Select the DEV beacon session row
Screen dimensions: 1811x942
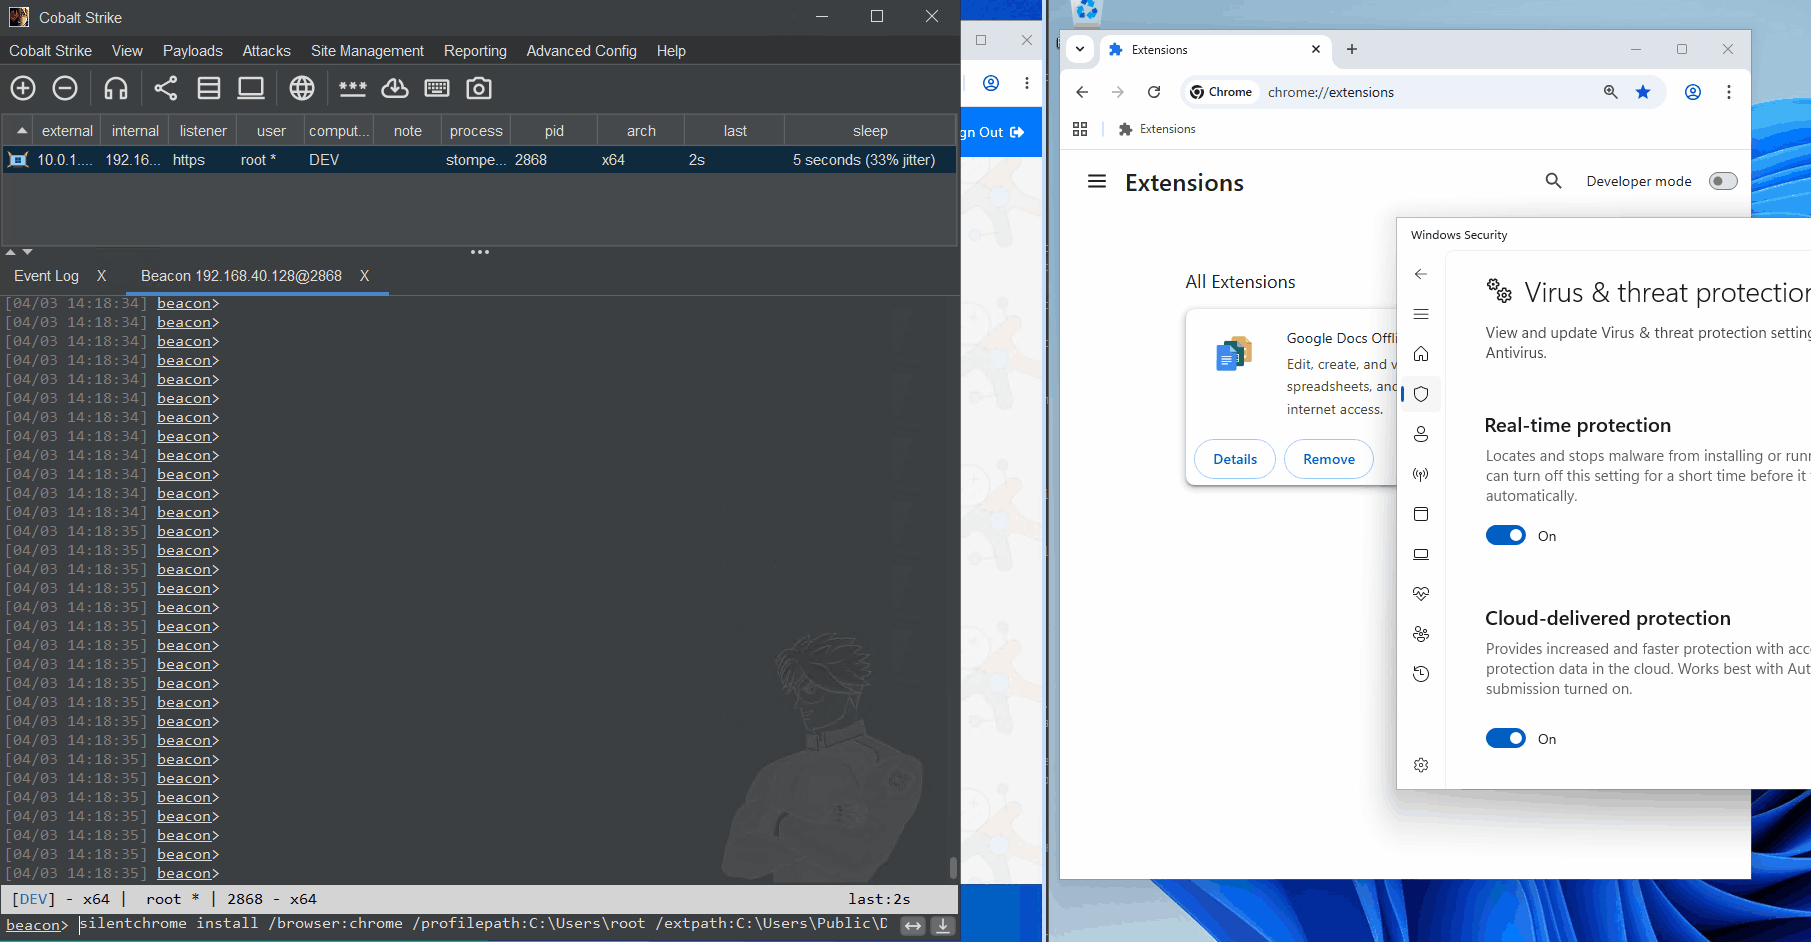point(479,160)
